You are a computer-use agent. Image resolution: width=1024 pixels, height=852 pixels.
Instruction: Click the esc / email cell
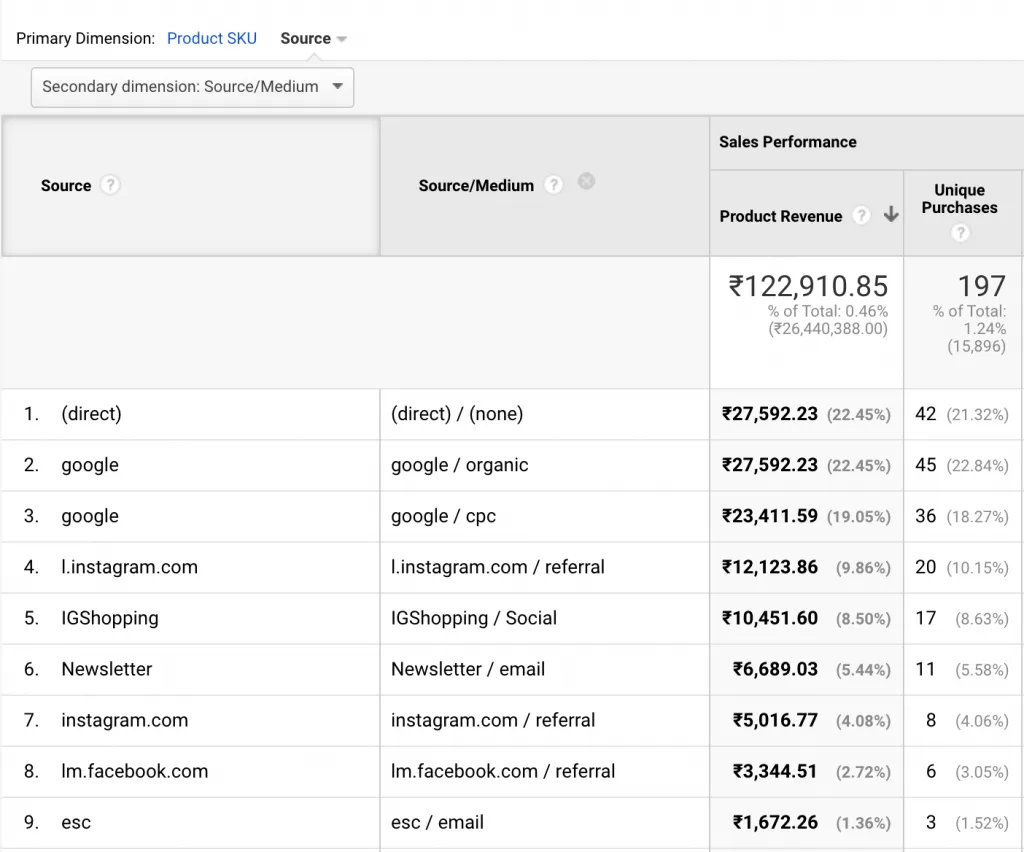tap(437, 823)
